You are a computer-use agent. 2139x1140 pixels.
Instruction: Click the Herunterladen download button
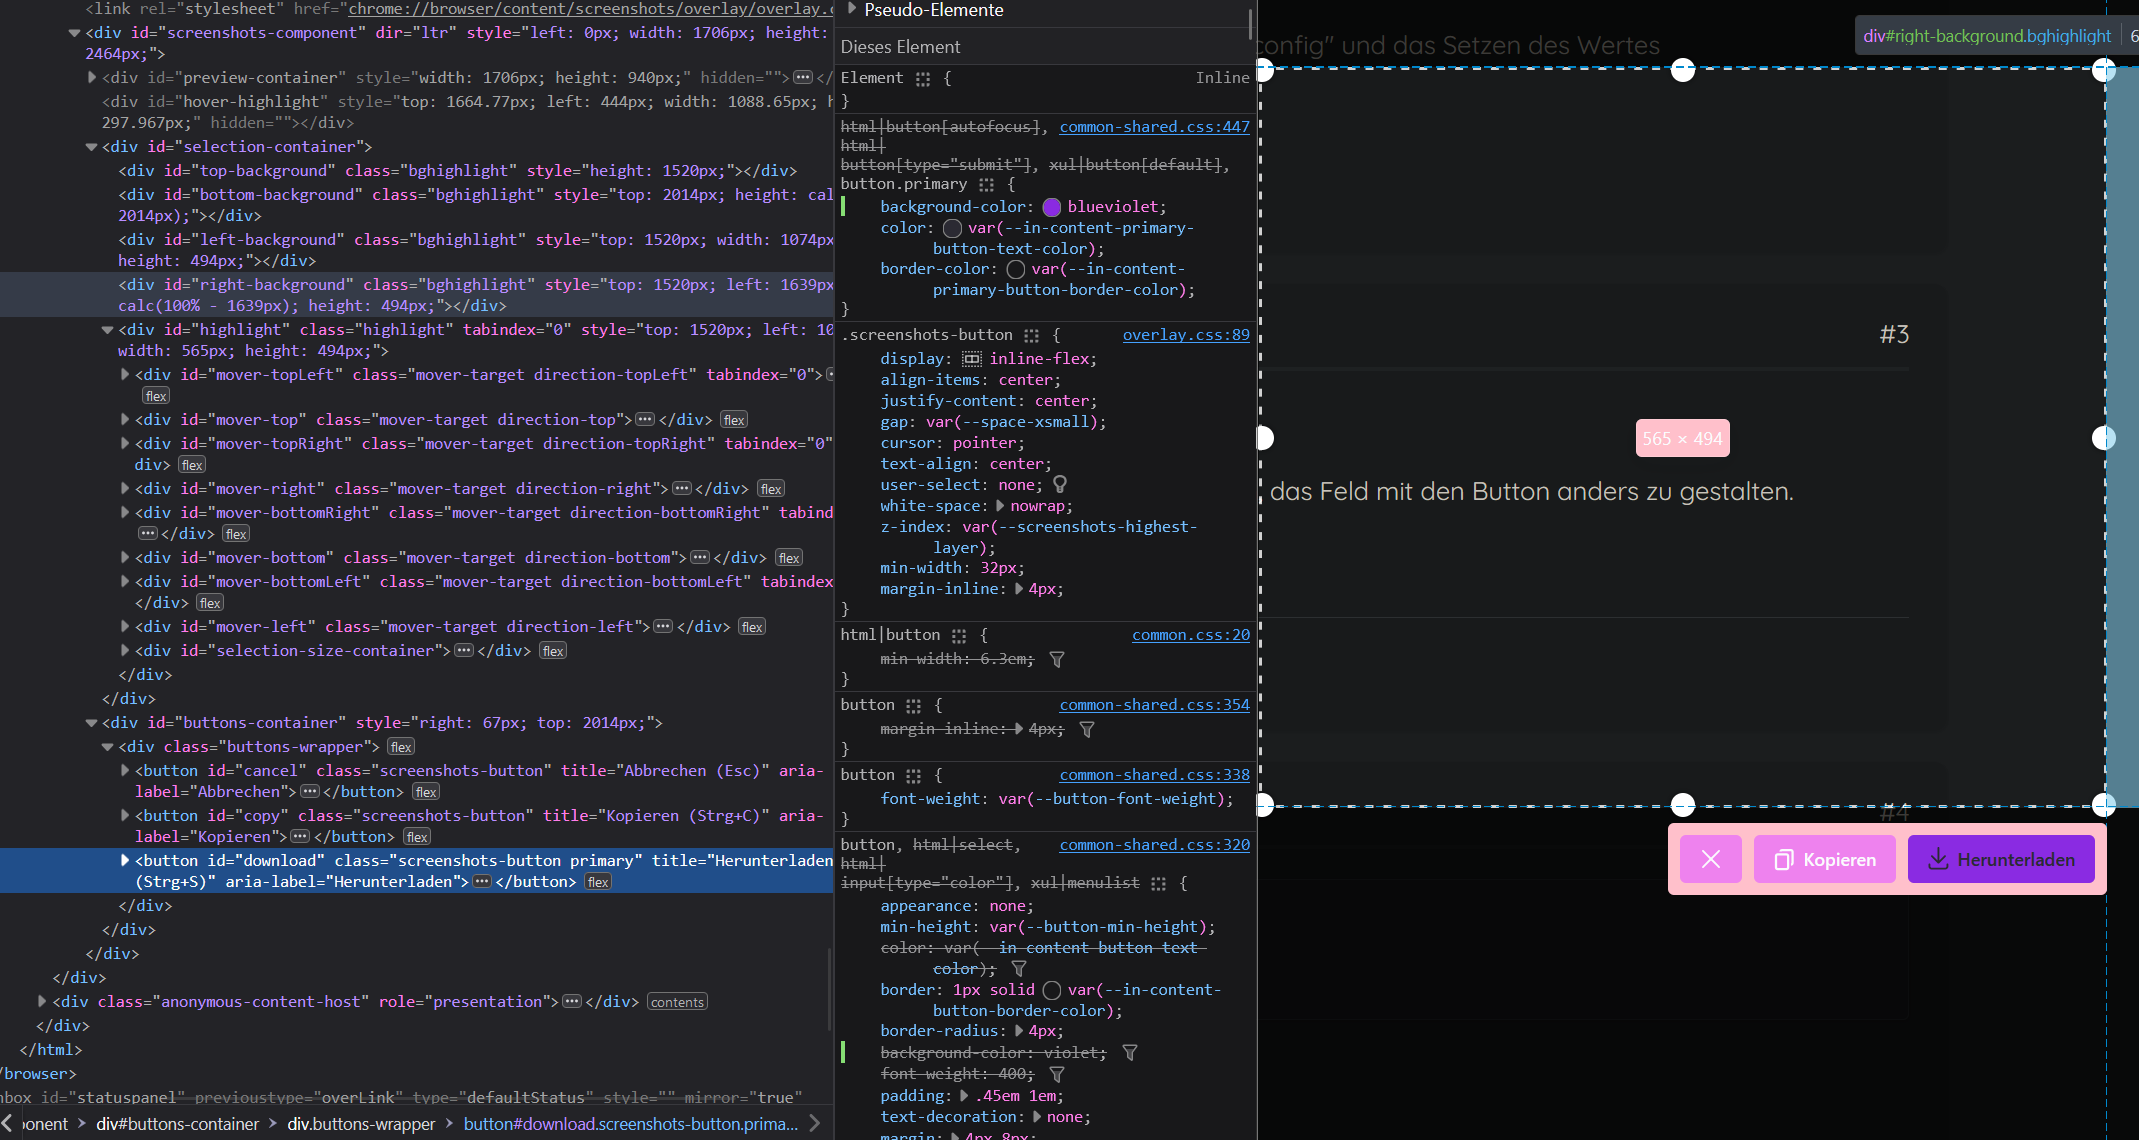click(2000, 860)
